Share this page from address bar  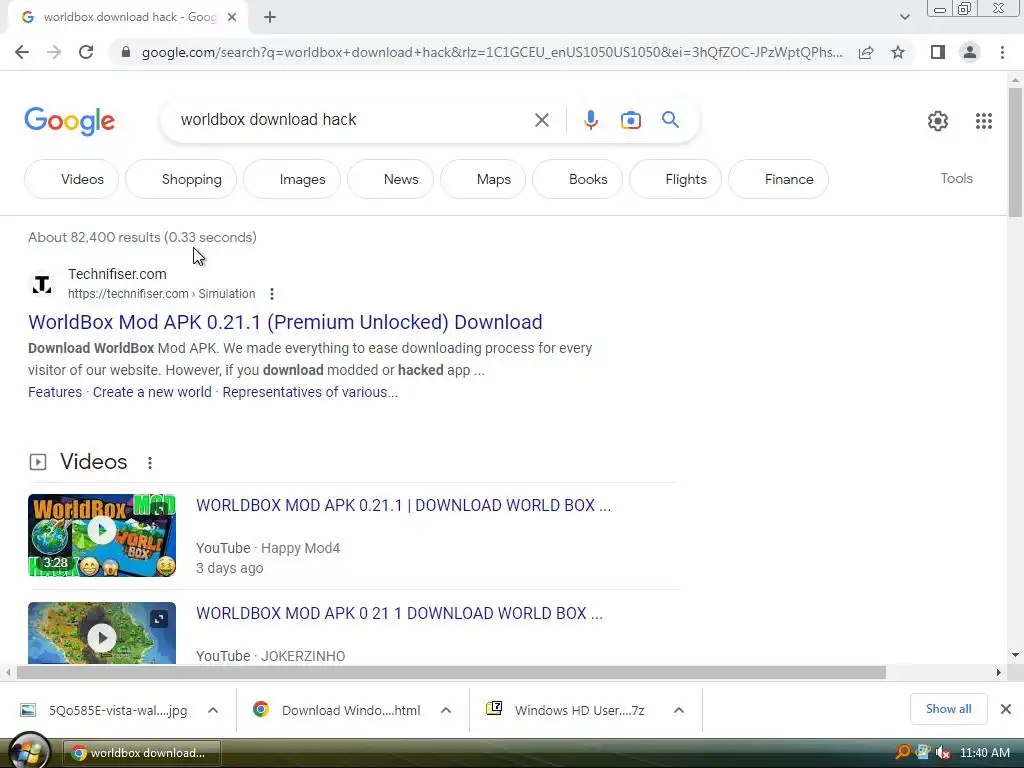tap(866, 52)
